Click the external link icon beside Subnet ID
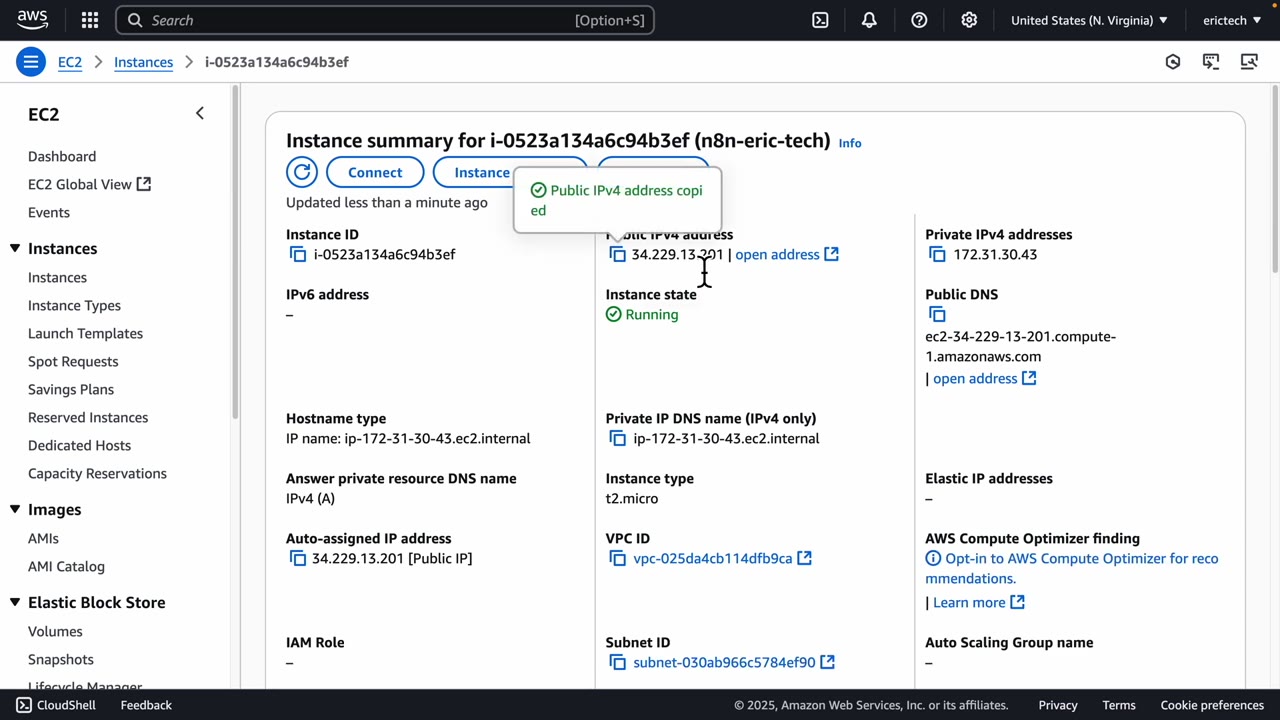This screenshot has width=1280, height=720. [x=827, y=662]
